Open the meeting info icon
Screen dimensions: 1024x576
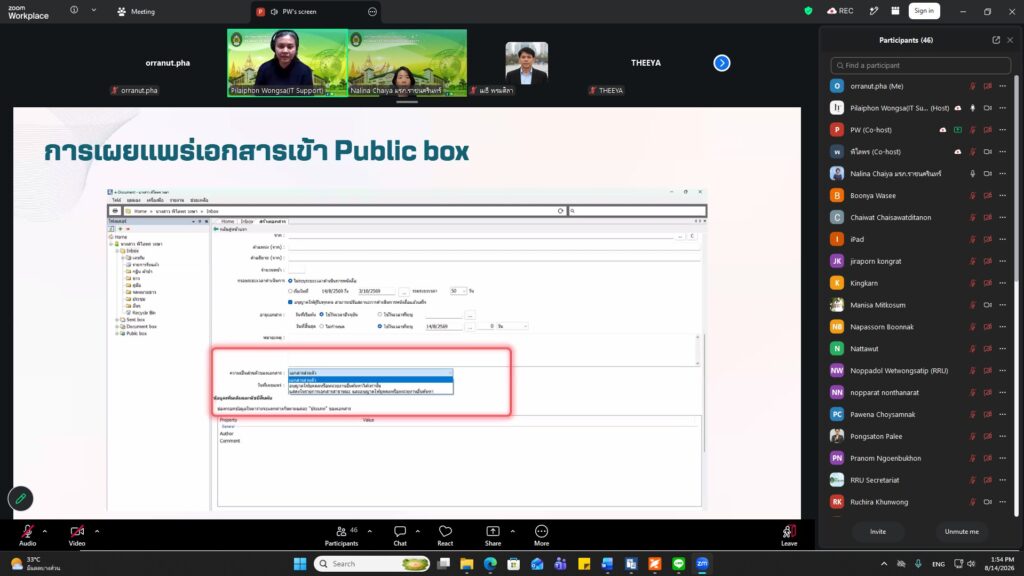coord(74,10)
